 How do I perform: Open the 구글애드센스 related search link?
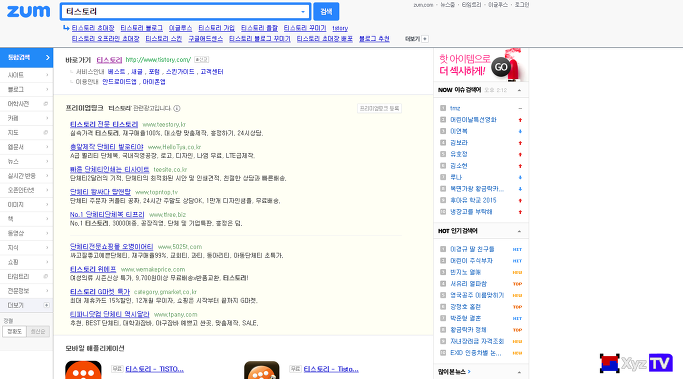(205, 39)
